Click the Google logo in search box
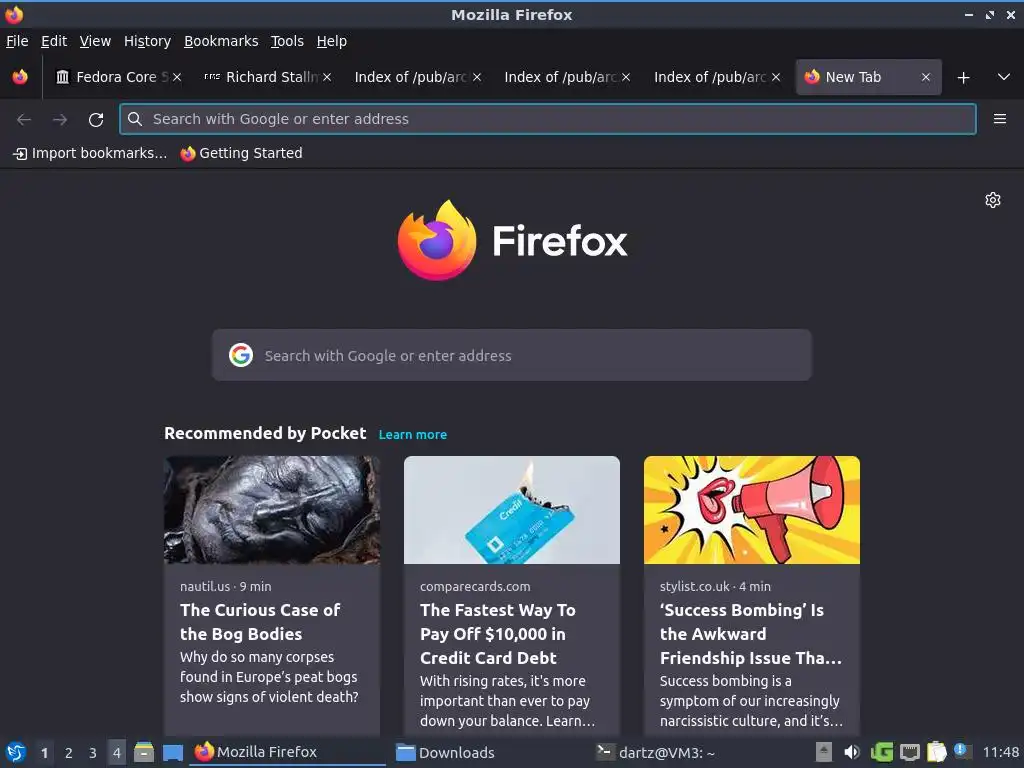This screenshot has width=1024, height=768. coord(241,355)
